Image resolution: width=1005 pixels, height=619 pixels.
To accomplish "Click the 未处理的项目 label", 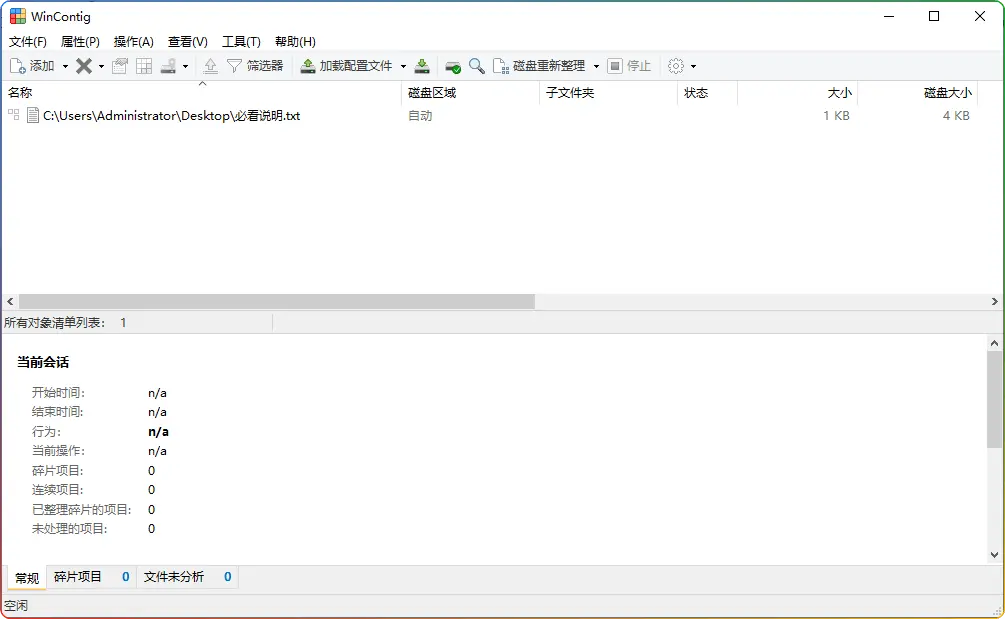I will [x=70, y=529].
